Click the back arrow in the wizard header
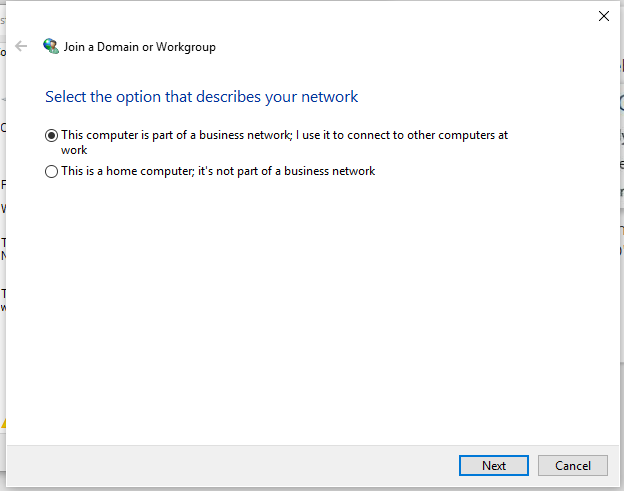The image size is (624, 491). 21,46
